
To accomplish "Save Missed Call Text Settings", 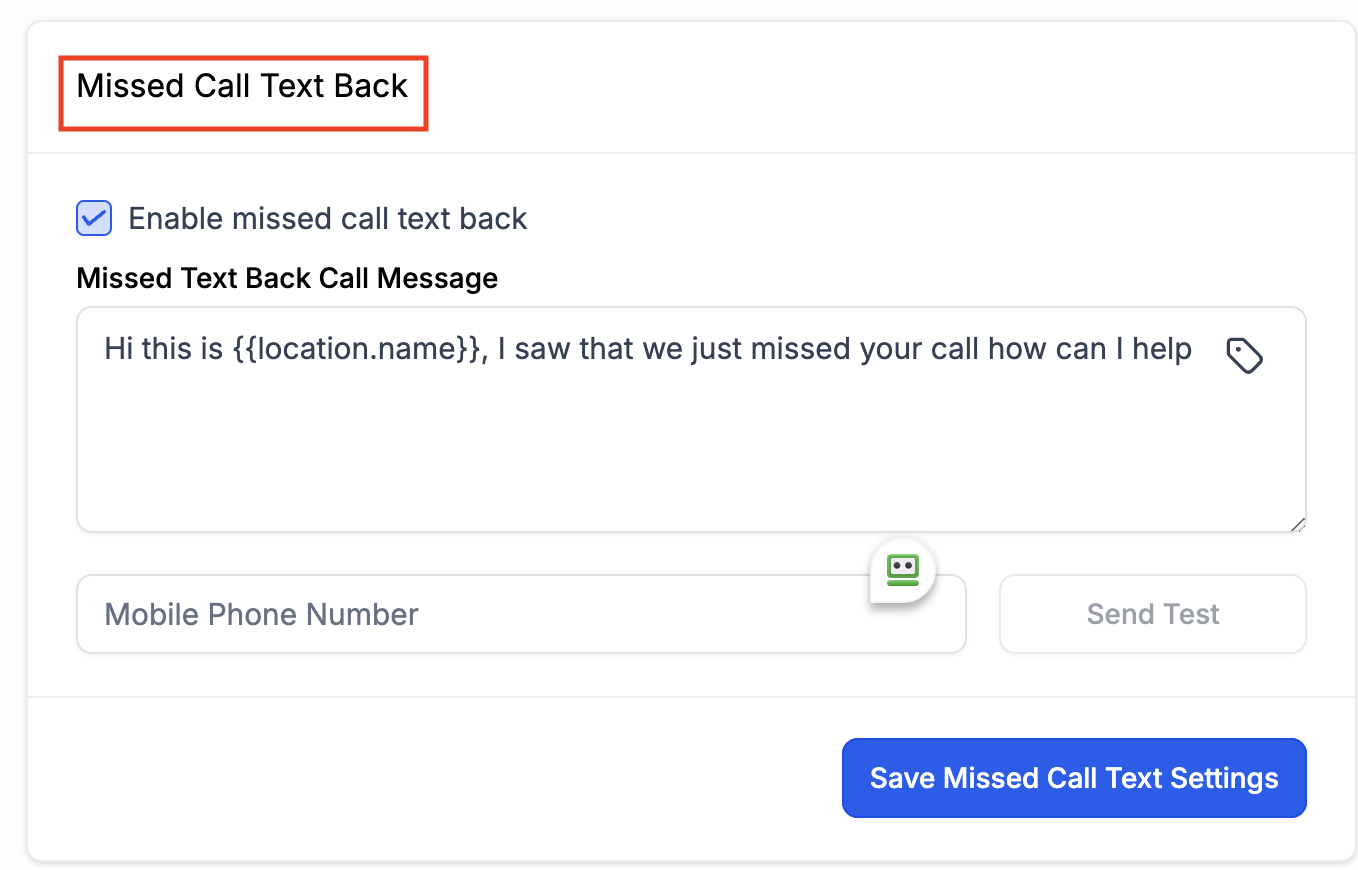I will pyautogui.click(x=1074, y=778).
